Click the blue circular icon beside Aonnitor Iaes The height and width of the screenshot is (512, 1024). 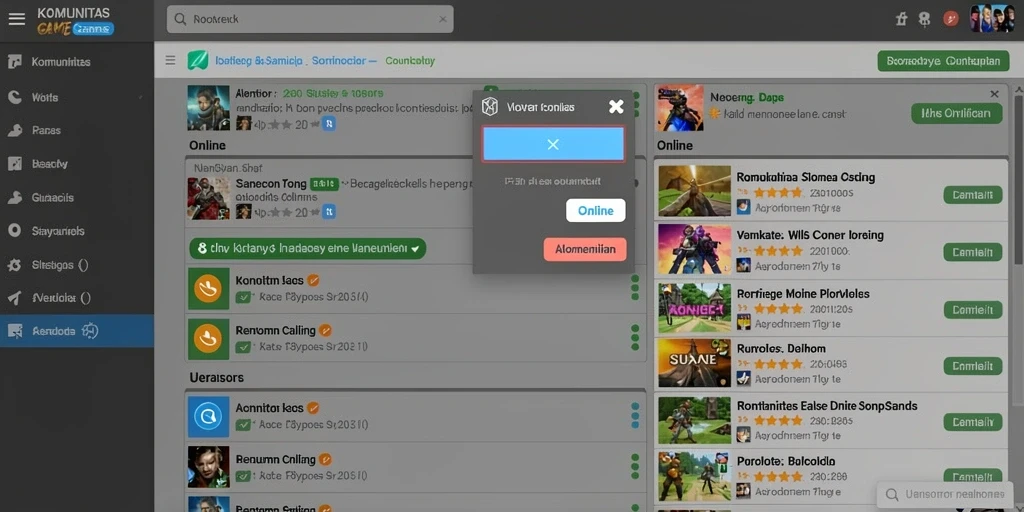(208, 416)
